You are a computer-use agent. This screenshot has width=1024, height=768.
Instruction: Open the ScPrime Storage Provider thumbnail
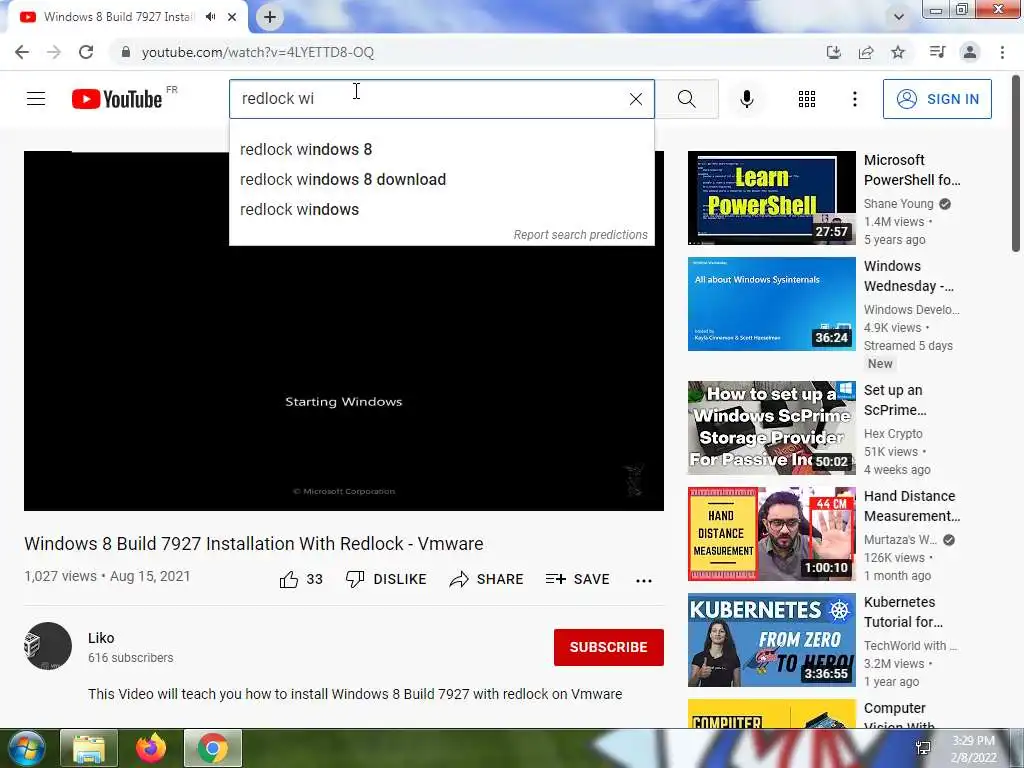(x=771, y=428)
